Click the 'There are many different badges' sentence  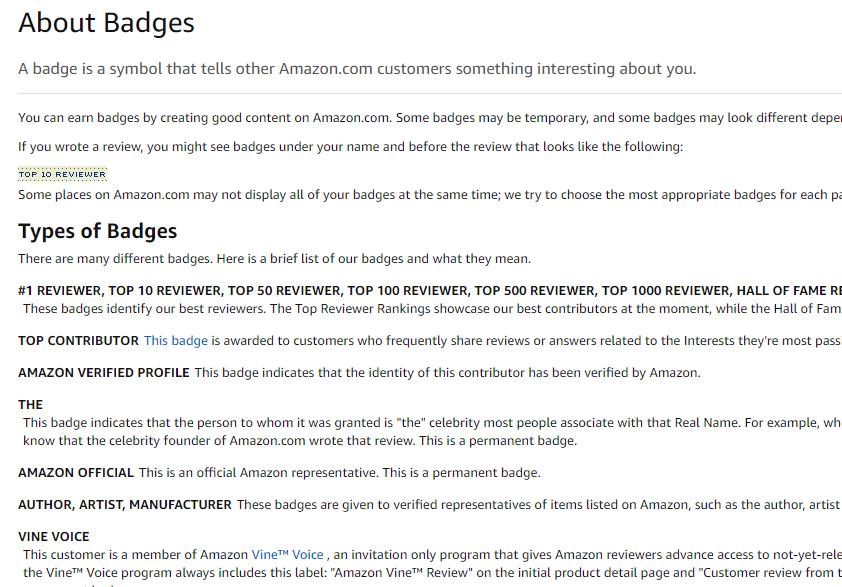point(274,259)
